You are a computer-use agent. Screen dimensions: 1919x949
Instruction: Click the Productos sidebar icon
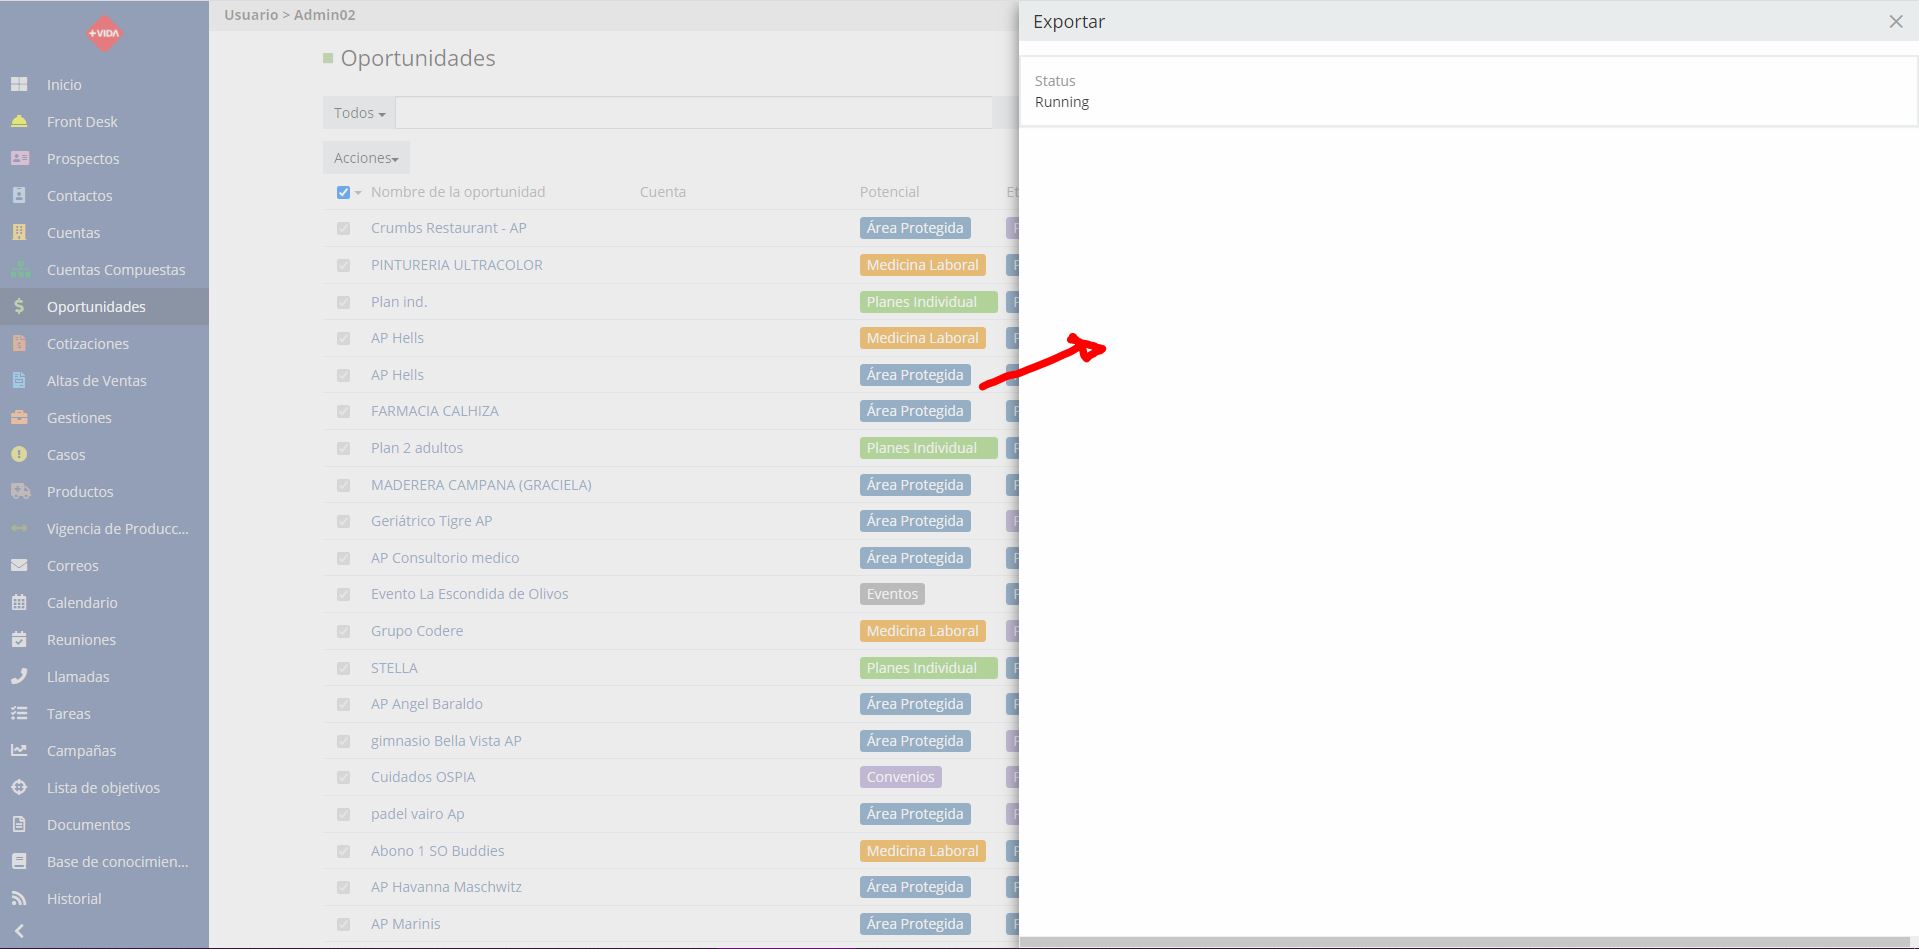pos(20,491)
